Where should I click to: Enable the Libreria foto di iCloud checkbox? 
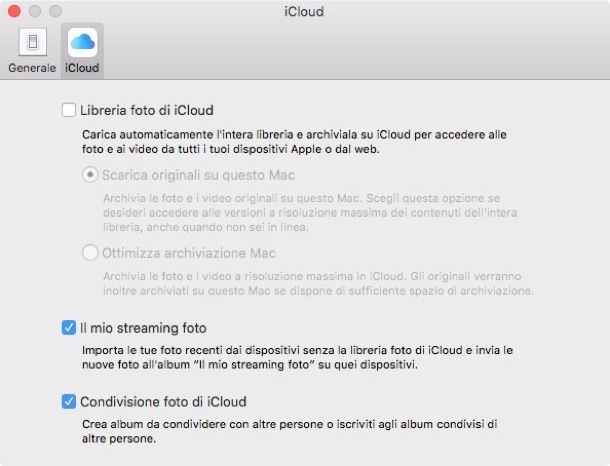(69, 110)
